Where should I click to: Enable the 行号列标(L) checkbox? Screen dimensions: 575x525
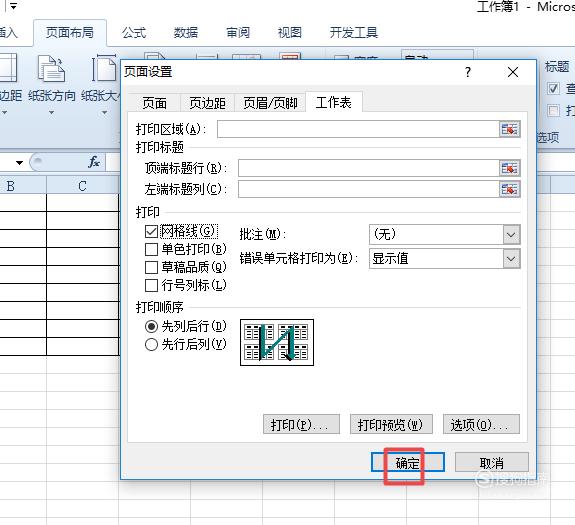(151, 285)
